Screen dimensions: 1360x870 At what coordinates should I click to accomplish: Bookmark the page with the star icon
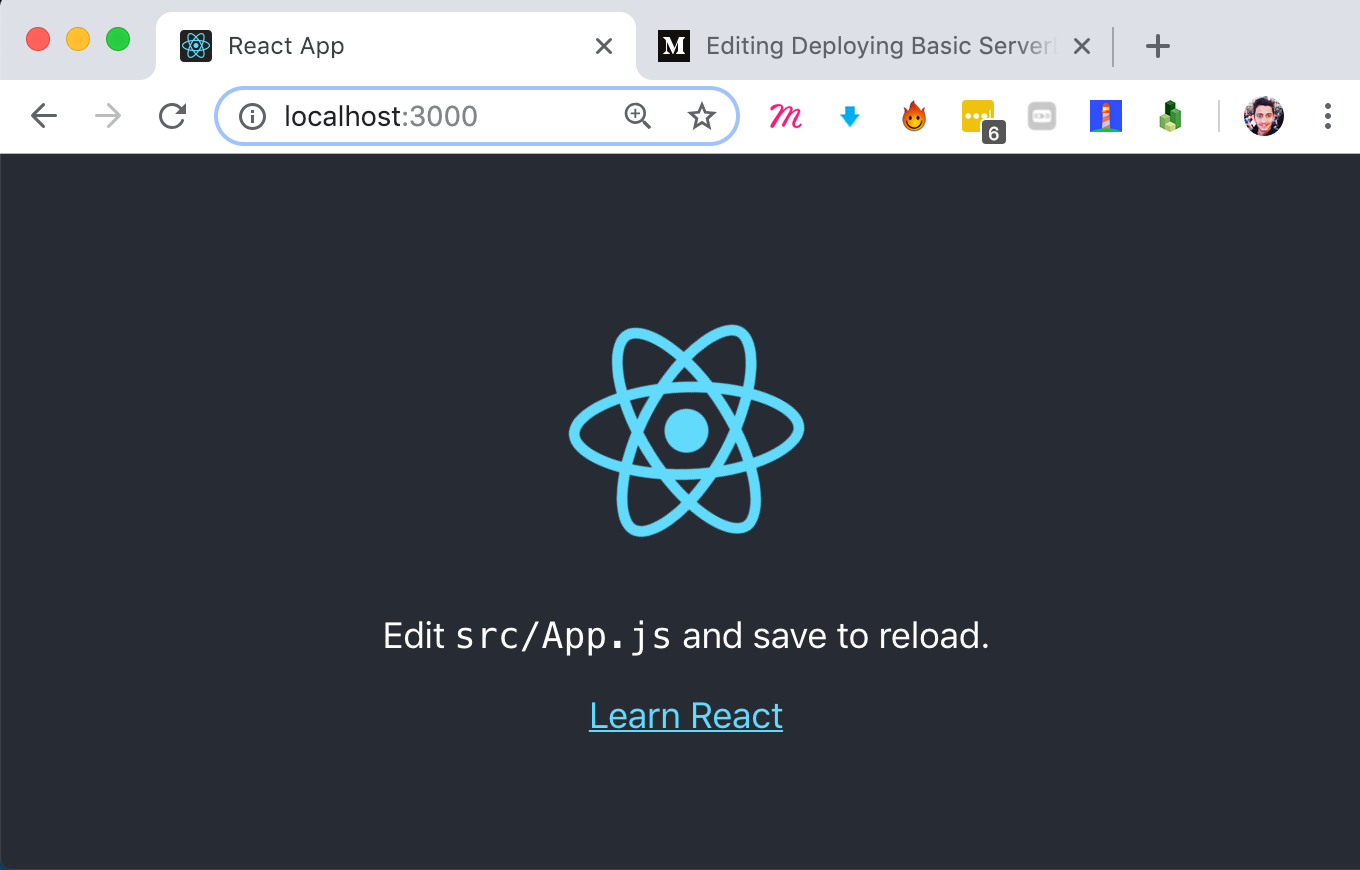703,116
